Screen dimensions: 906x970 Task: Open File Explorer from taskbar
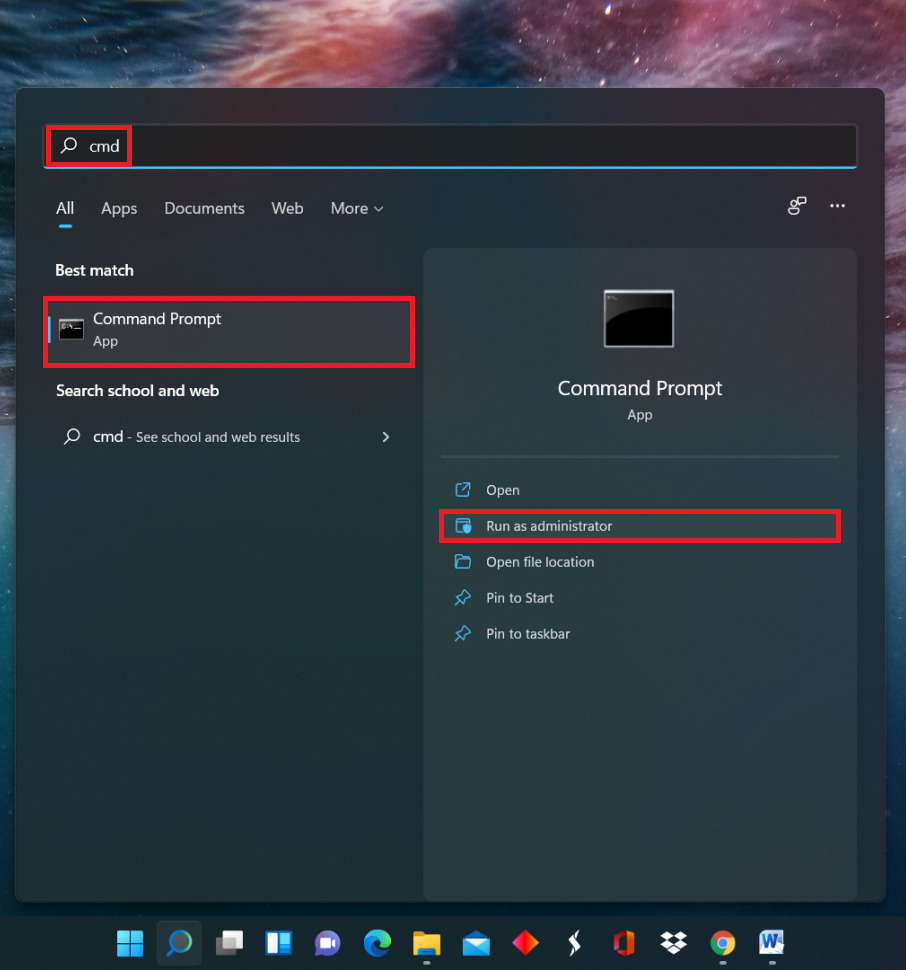tap(427, 943)
